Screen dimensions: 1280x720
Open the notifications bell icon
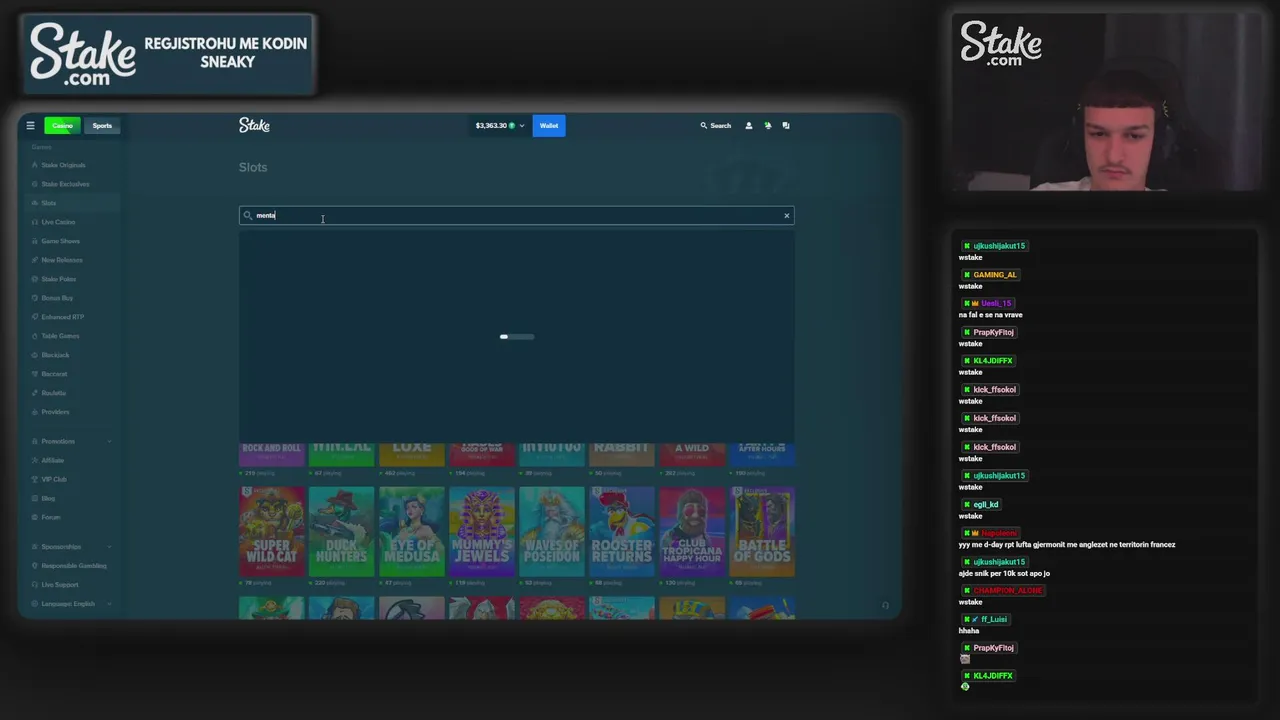click(767, 126)
